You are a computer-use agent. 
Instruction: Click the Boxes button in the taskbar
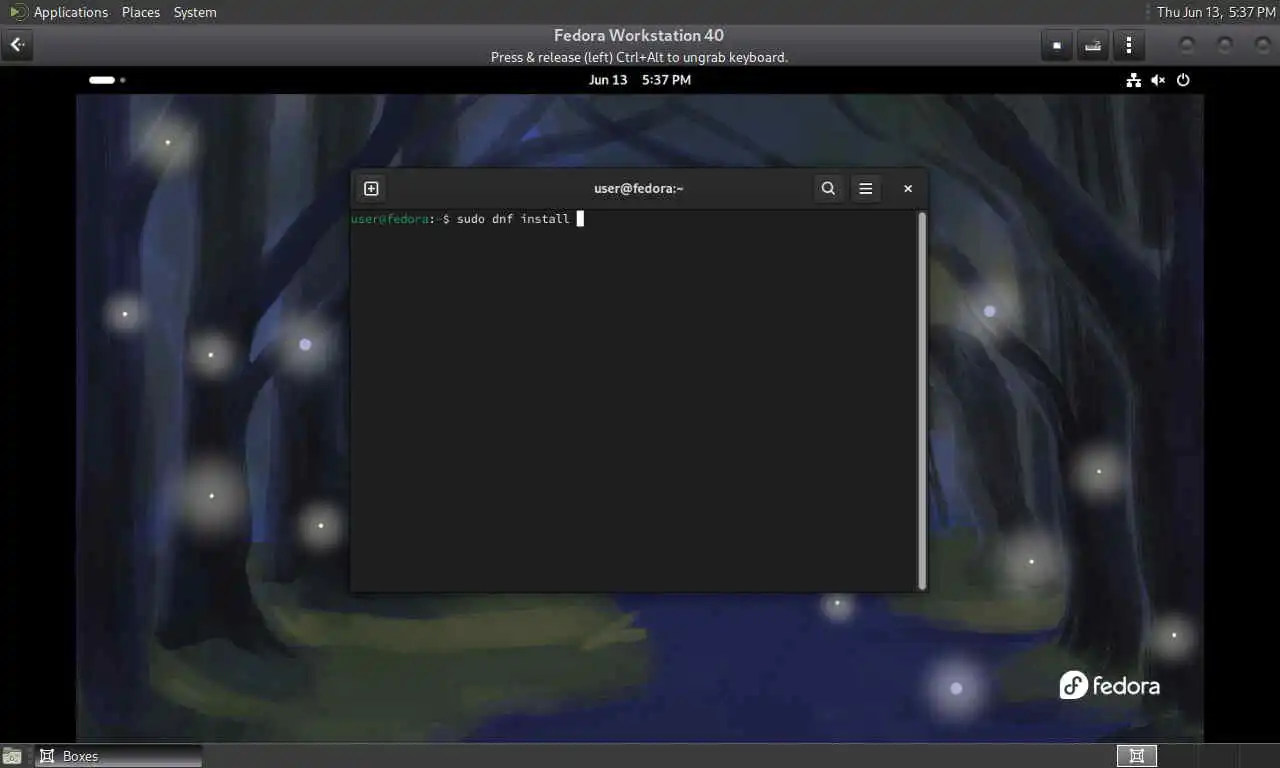point(119,756)
